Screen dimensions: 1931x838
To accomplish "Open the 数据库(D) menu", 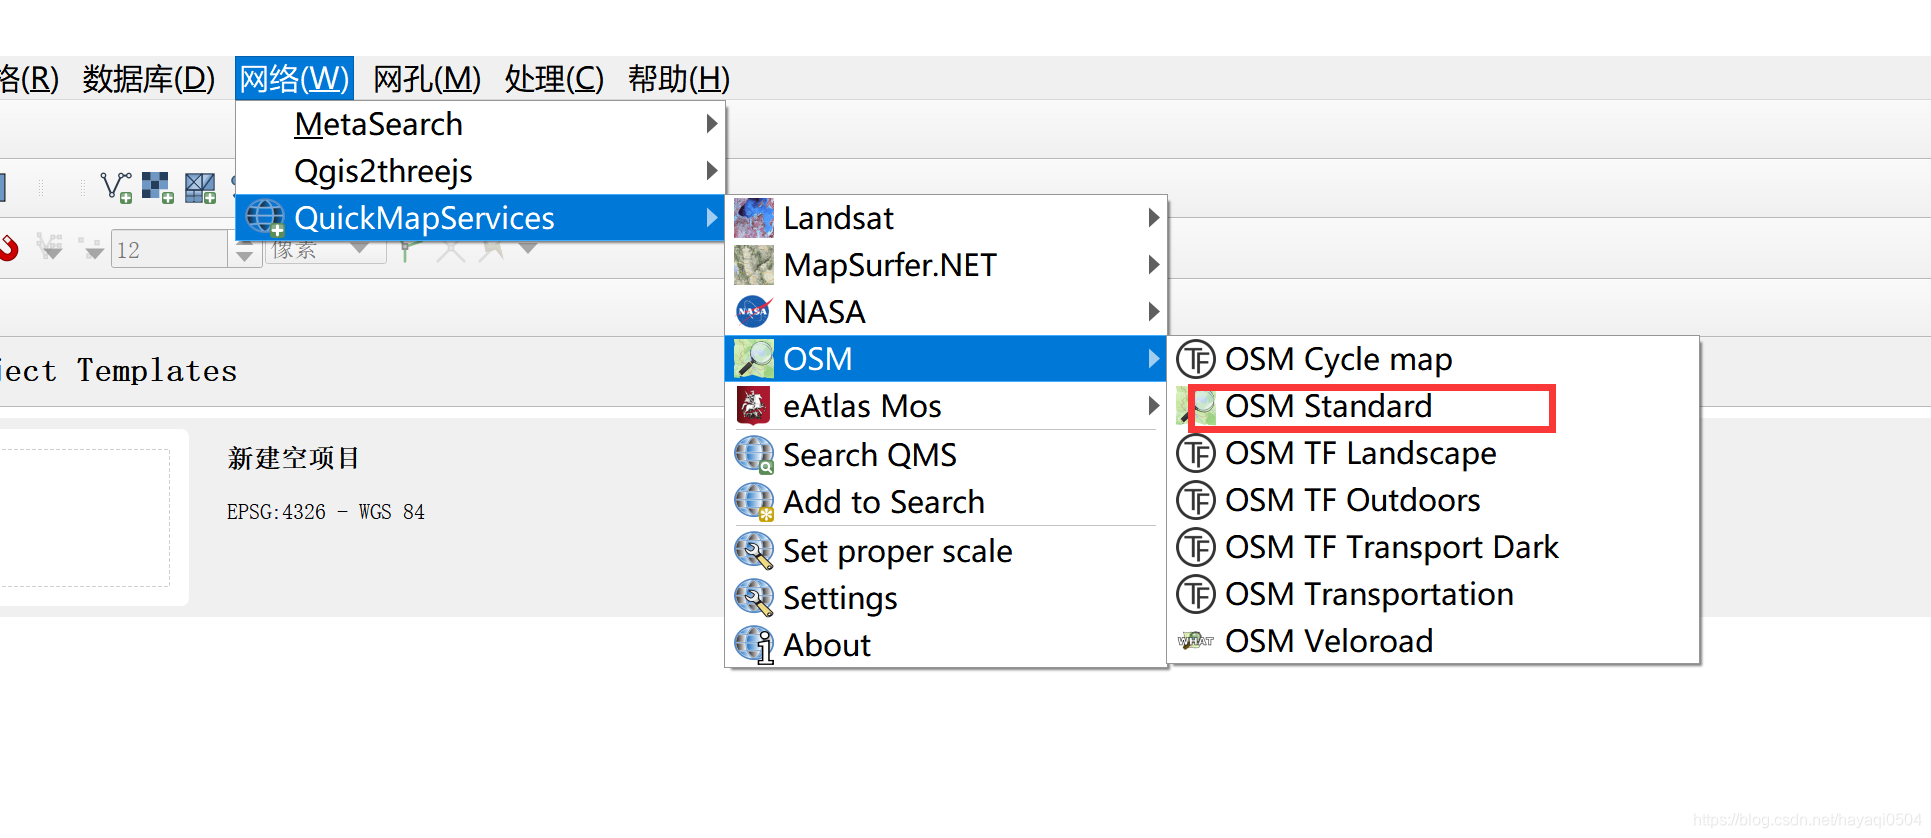I will pos(149,78).
